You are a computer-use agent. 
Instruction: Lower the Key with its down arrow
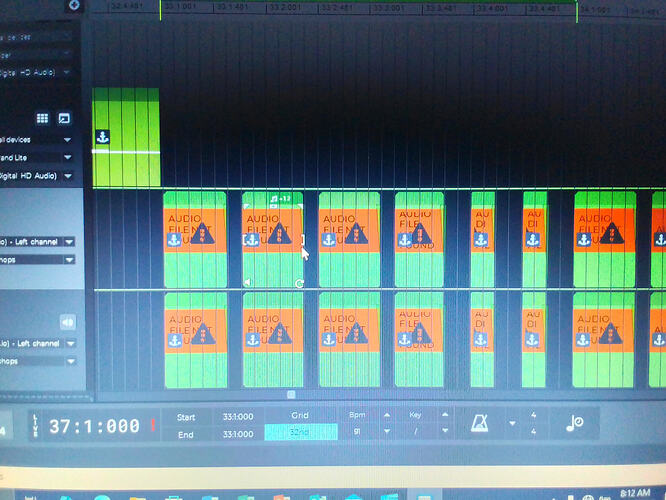[x=445, y=430]
